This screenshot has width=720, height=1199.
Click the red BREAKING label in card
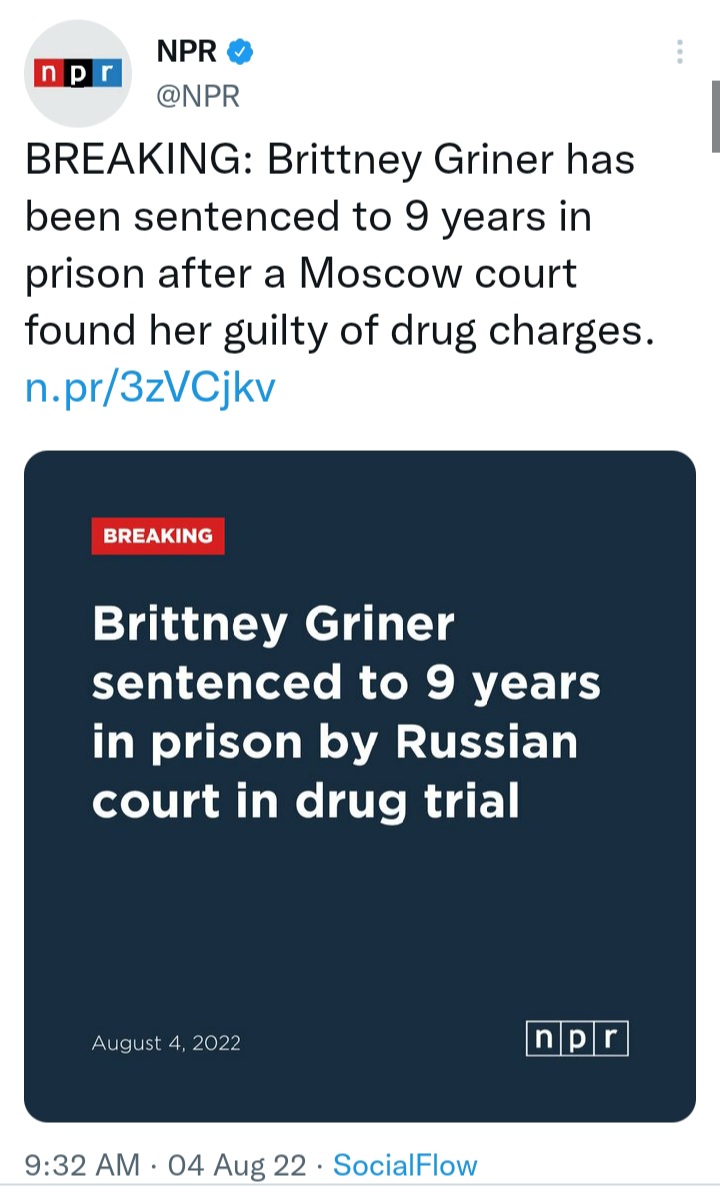click(158, 536)
